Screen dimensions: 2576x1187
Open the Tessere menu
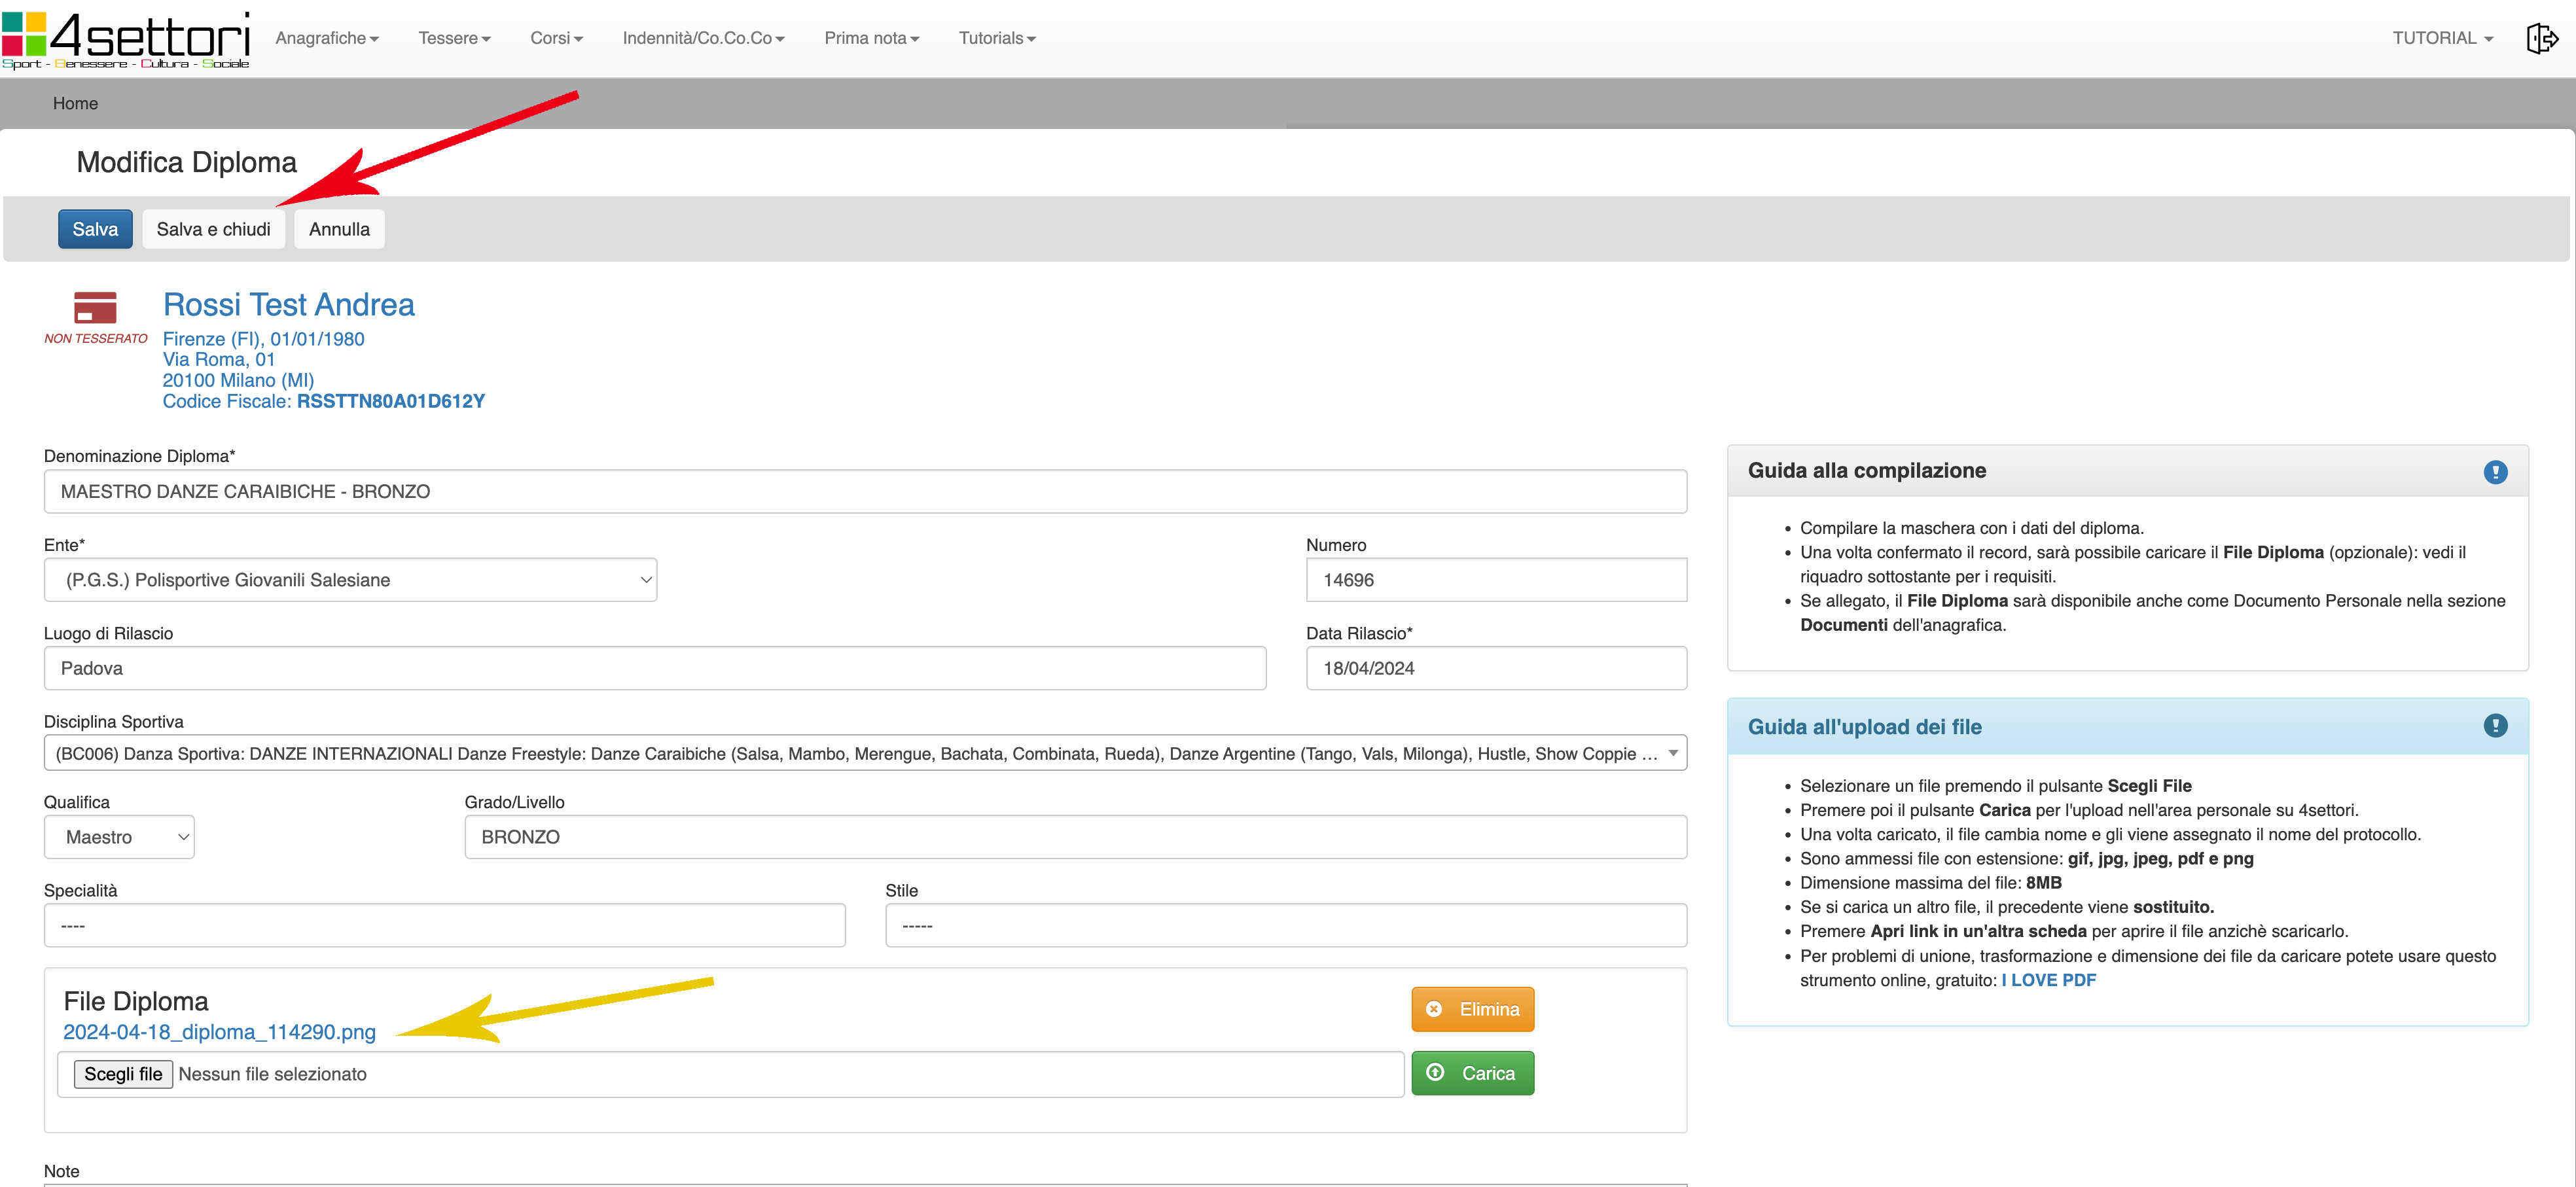(x=454, y=38)
